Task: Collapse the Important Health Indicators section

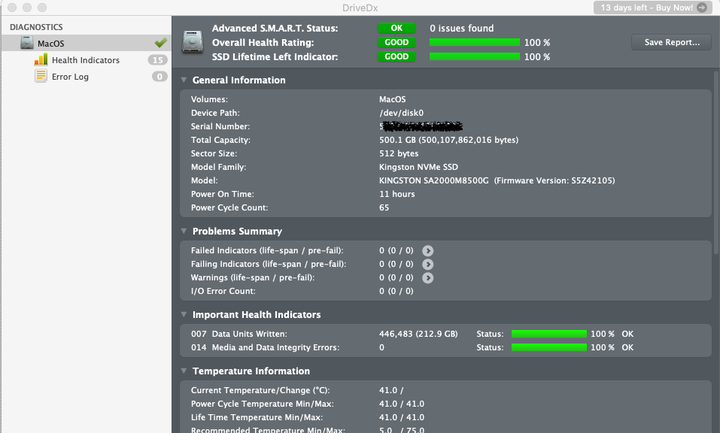Action: click(184, 315)
